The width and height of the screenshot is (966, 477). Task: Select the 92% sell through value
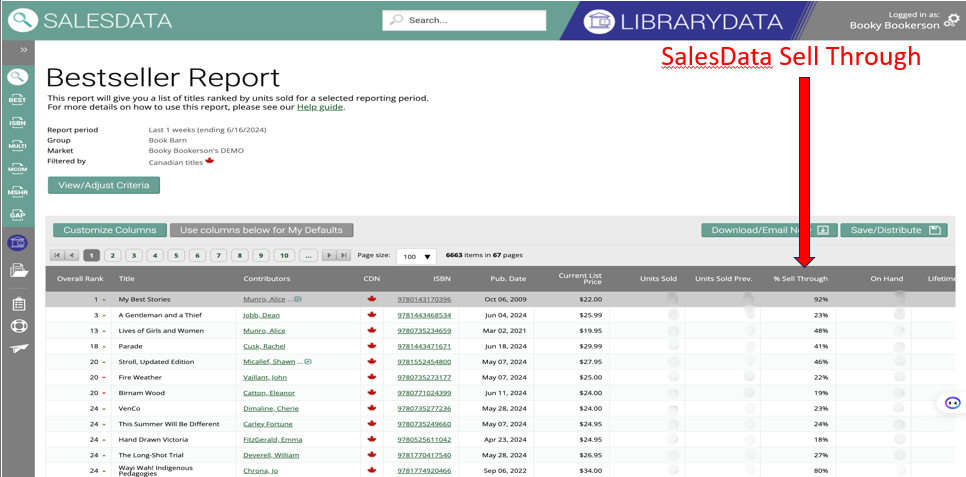(x=821, y=300)
